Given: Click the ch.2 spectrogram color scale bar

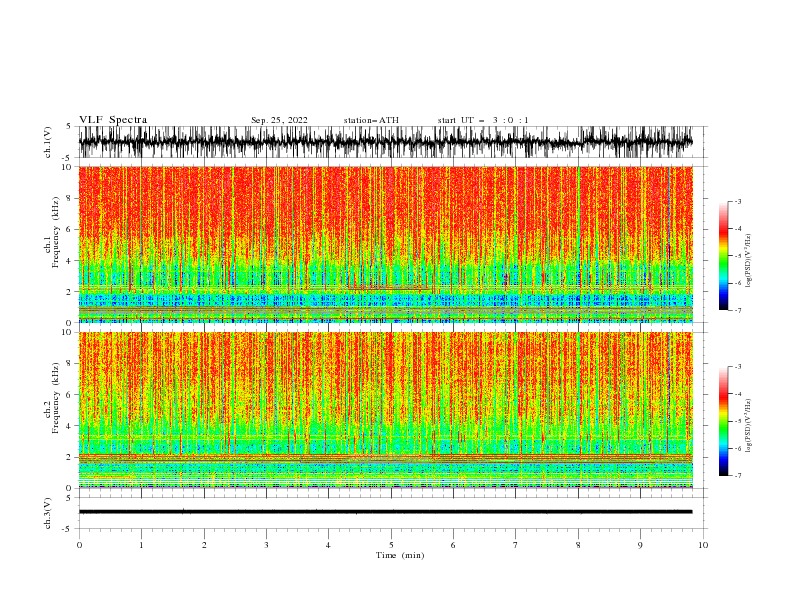Looking at the screenshot, I should click(724, 421).
